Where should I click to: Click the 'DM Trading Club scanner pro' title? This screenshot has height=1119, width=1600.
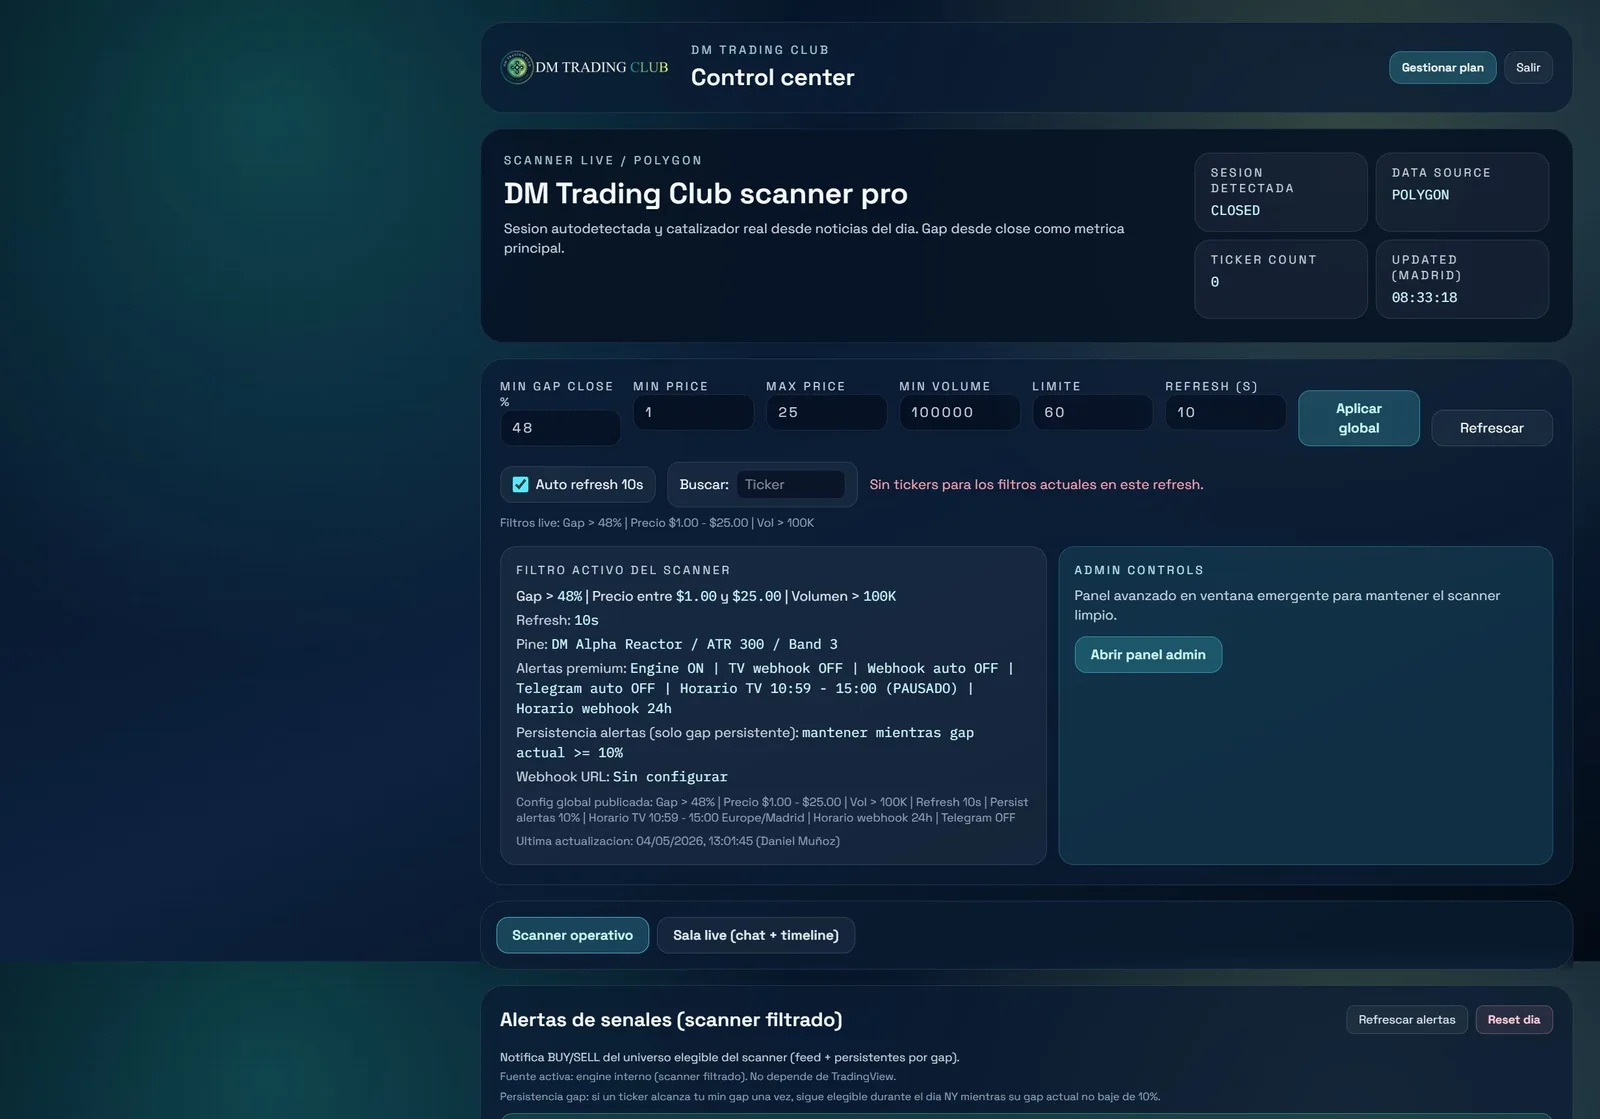[x=705, y=193]
